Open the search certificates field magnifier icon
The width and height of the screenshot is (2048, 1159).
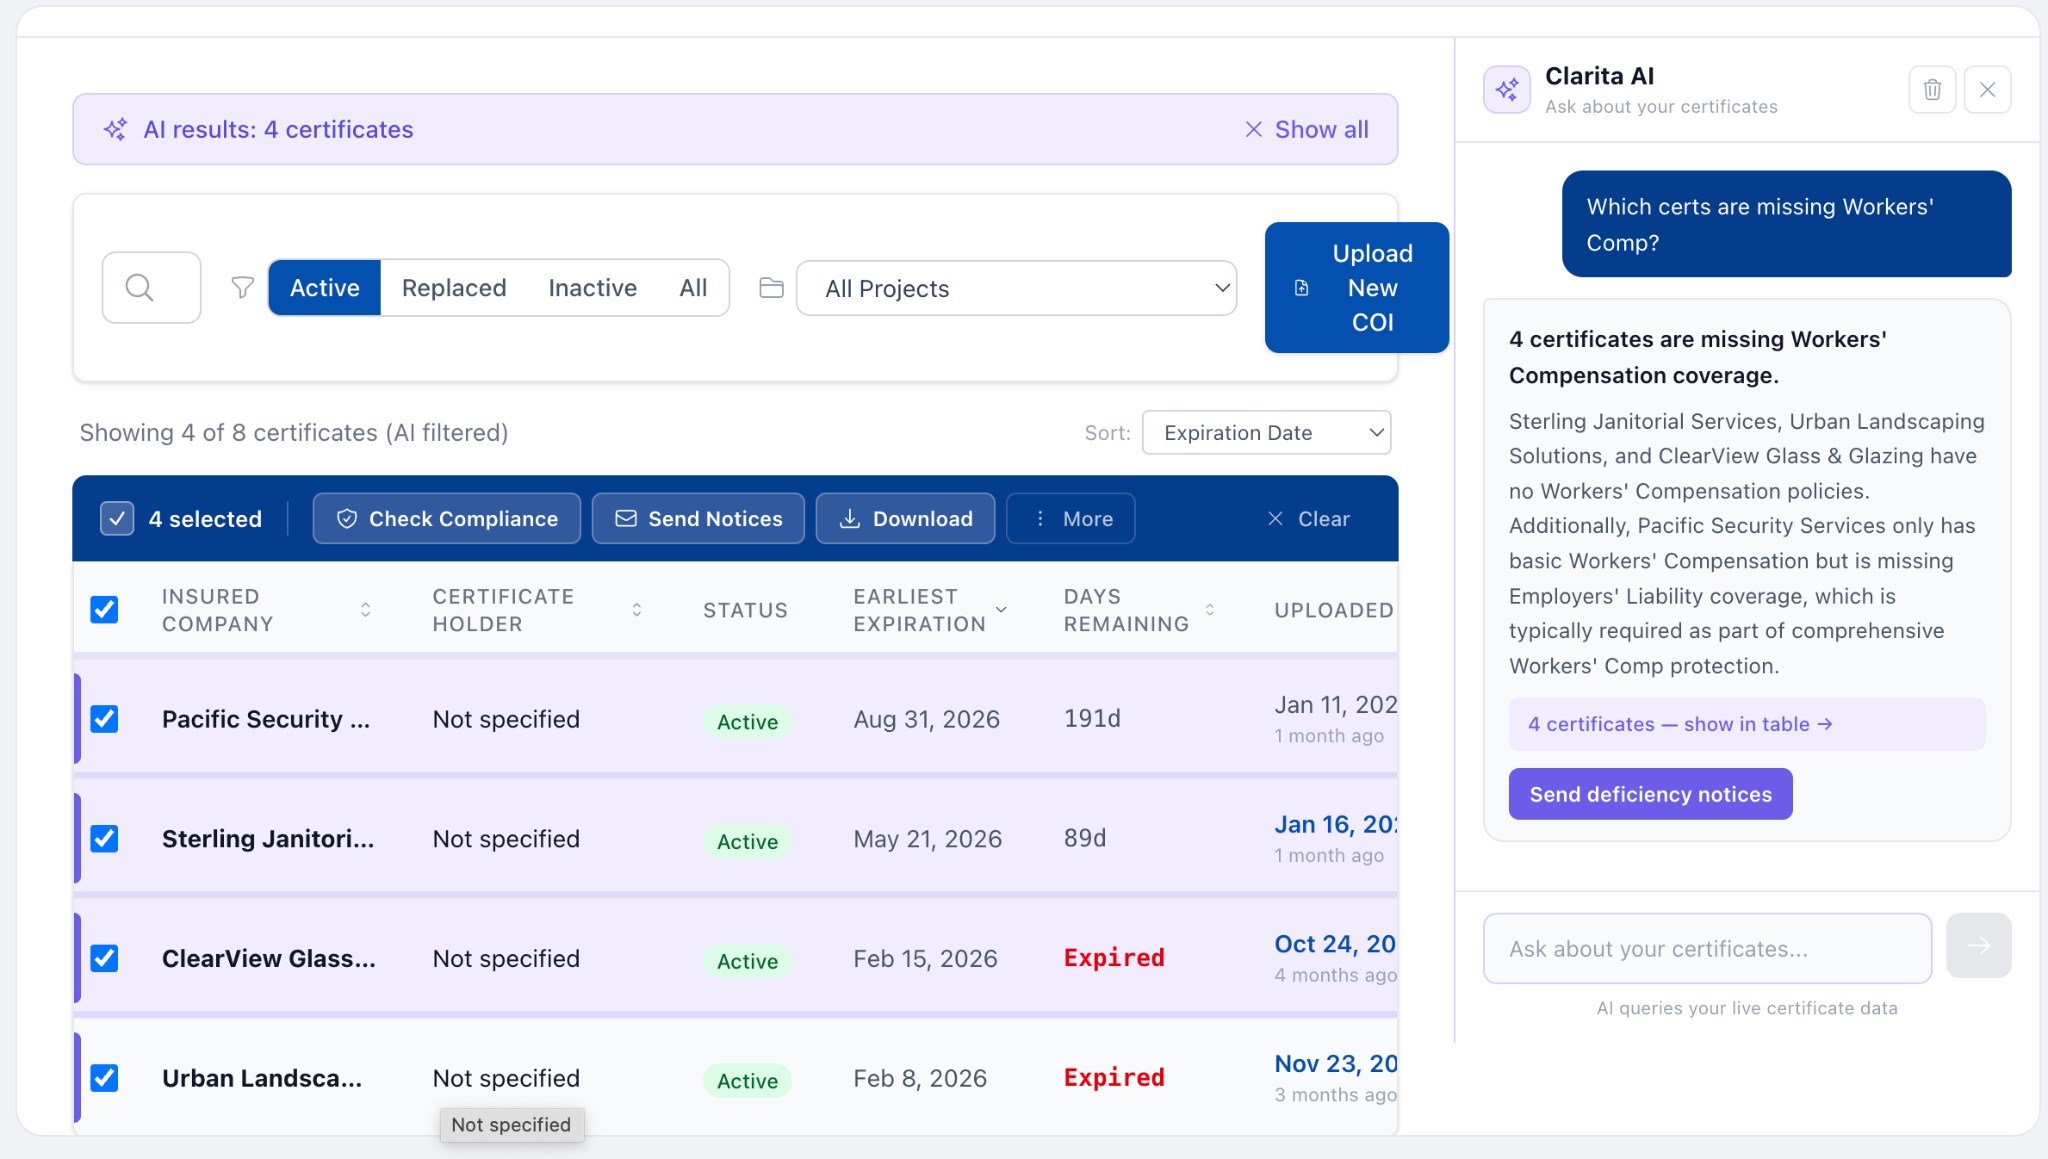coord(140,287)
